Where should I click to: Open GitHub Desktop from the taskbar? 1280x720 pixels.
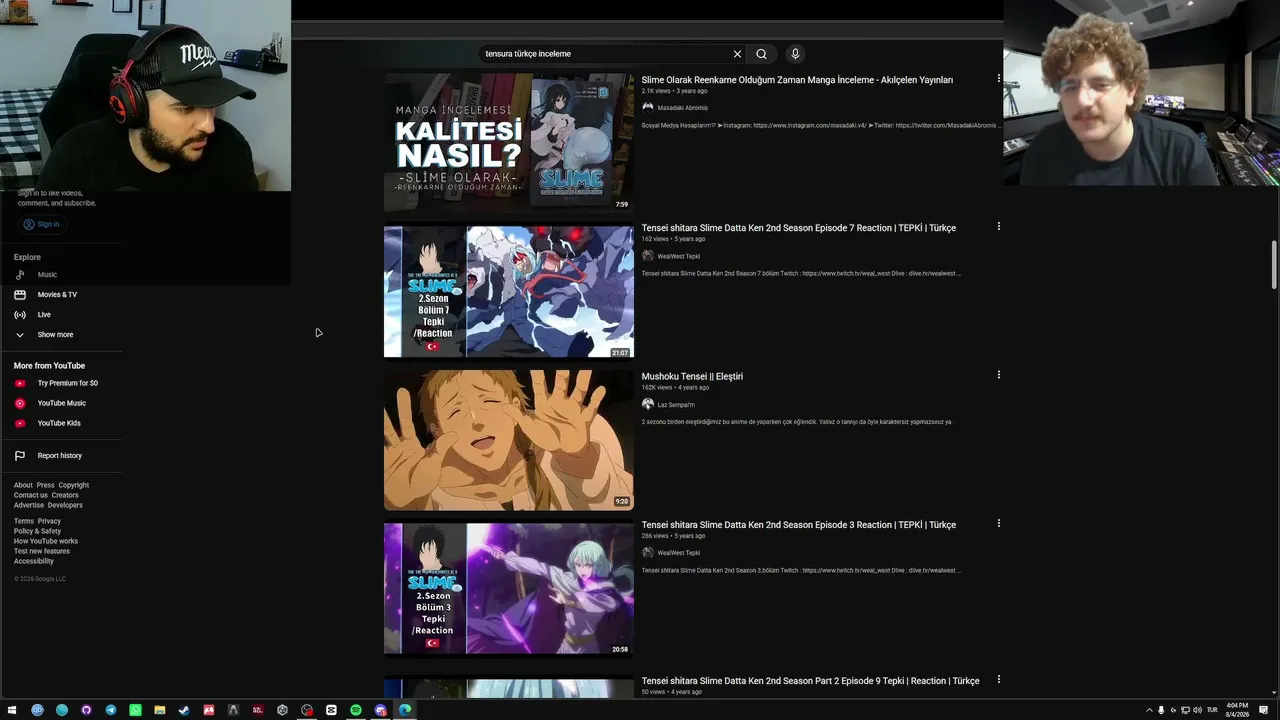click(x=86, y=710)
